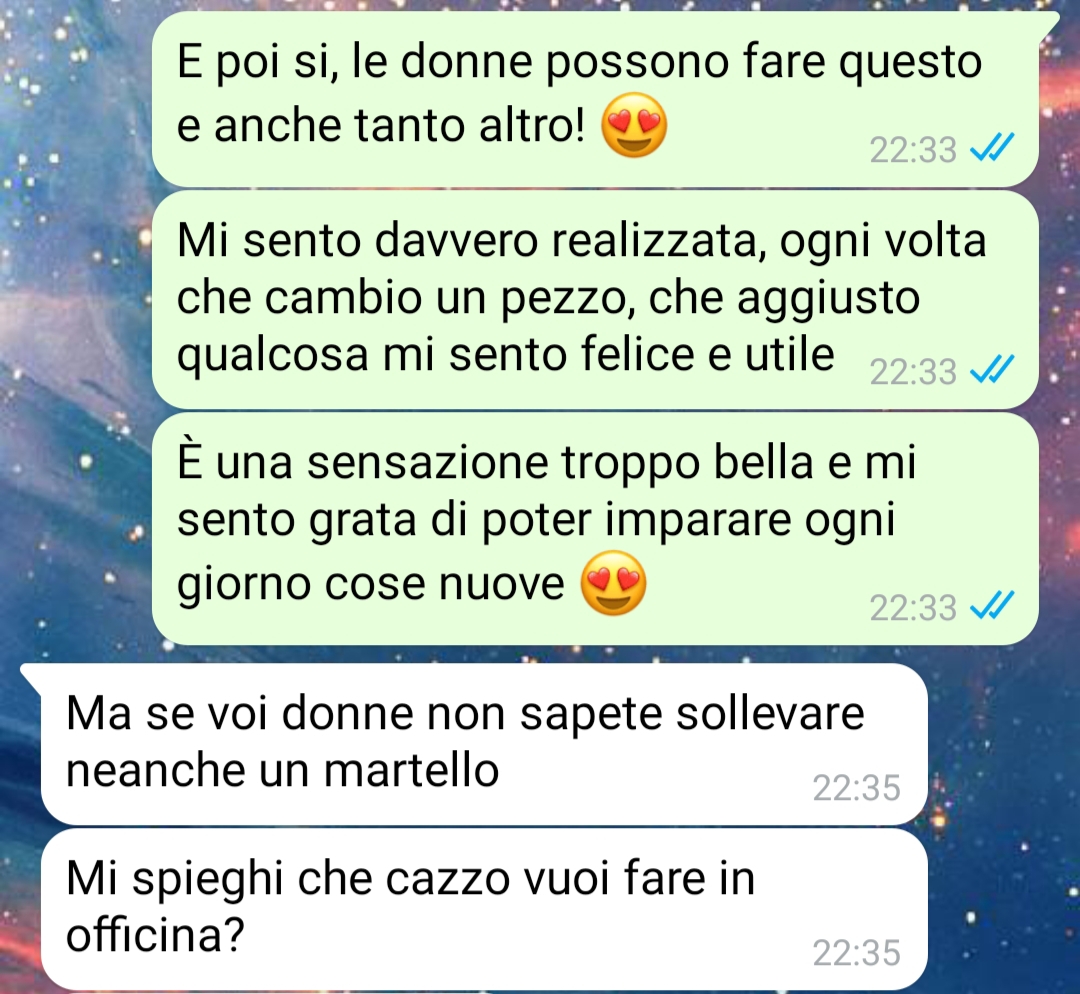Tap 22:33 timestamp on first green bubble
The image size is (1080, 994).
coord(913,149)
